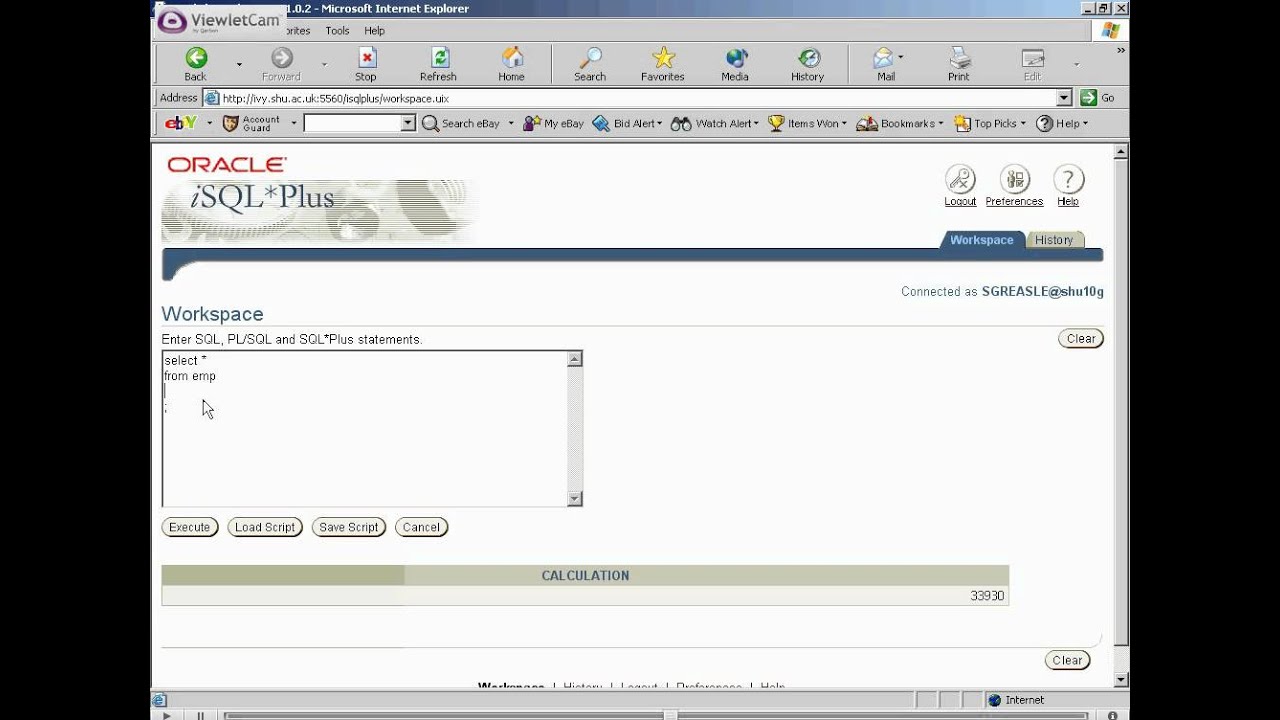Click the Watch Alert binoculars item
Viewport: 1280px width, 720px height.
pos(715,123)
